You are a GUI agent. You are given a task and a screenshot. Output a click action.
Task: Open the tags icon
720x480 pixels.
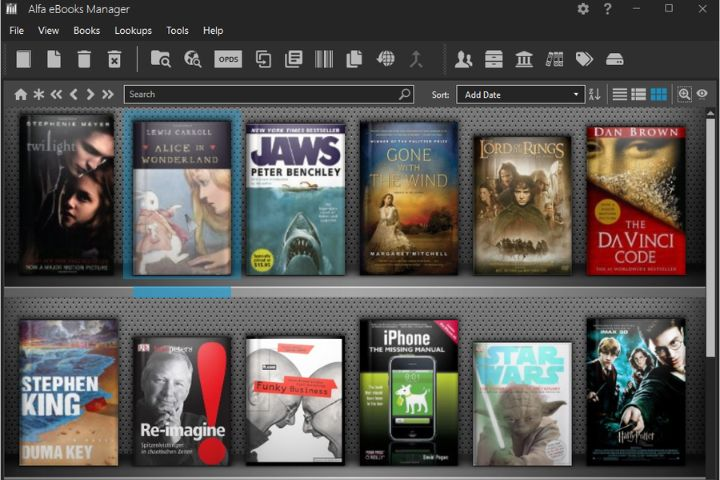coord(584,59)
